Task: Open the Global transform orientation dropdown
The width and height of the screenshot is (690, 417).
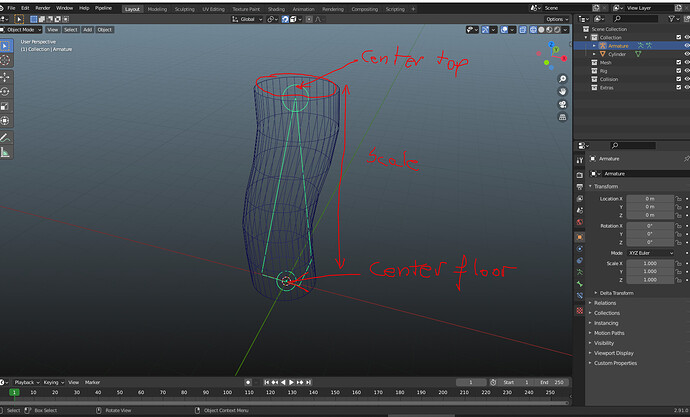Action: (247, 19)
